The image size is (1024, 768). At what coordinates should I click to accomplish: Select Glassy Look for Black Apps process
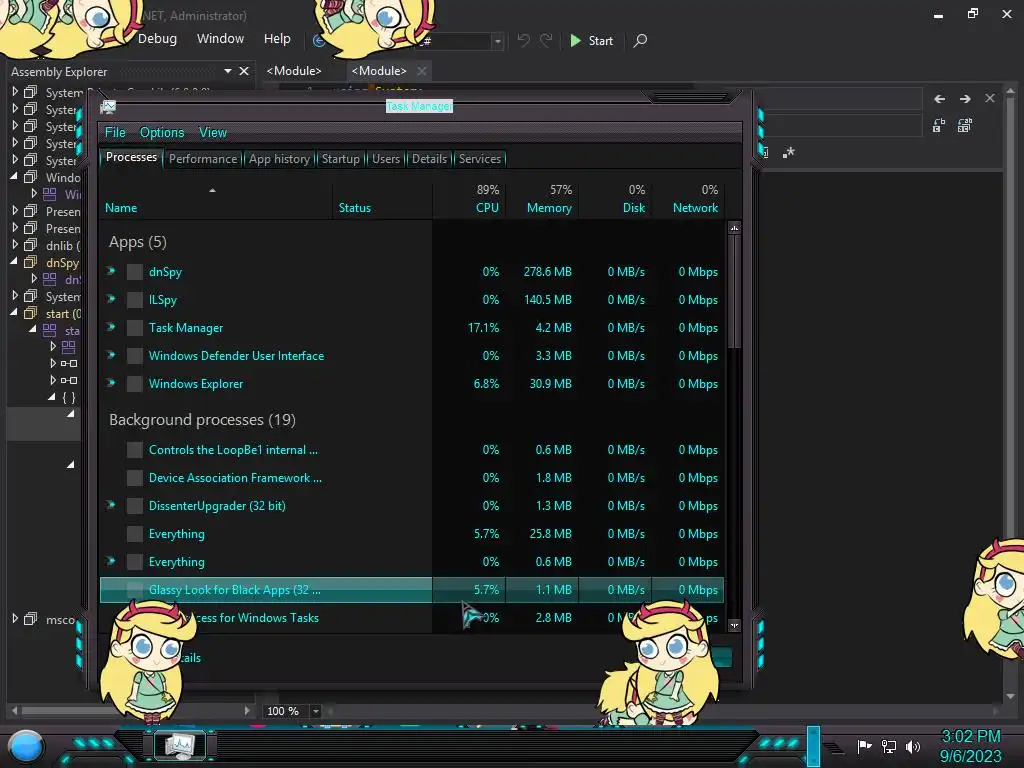pos(411,590)
